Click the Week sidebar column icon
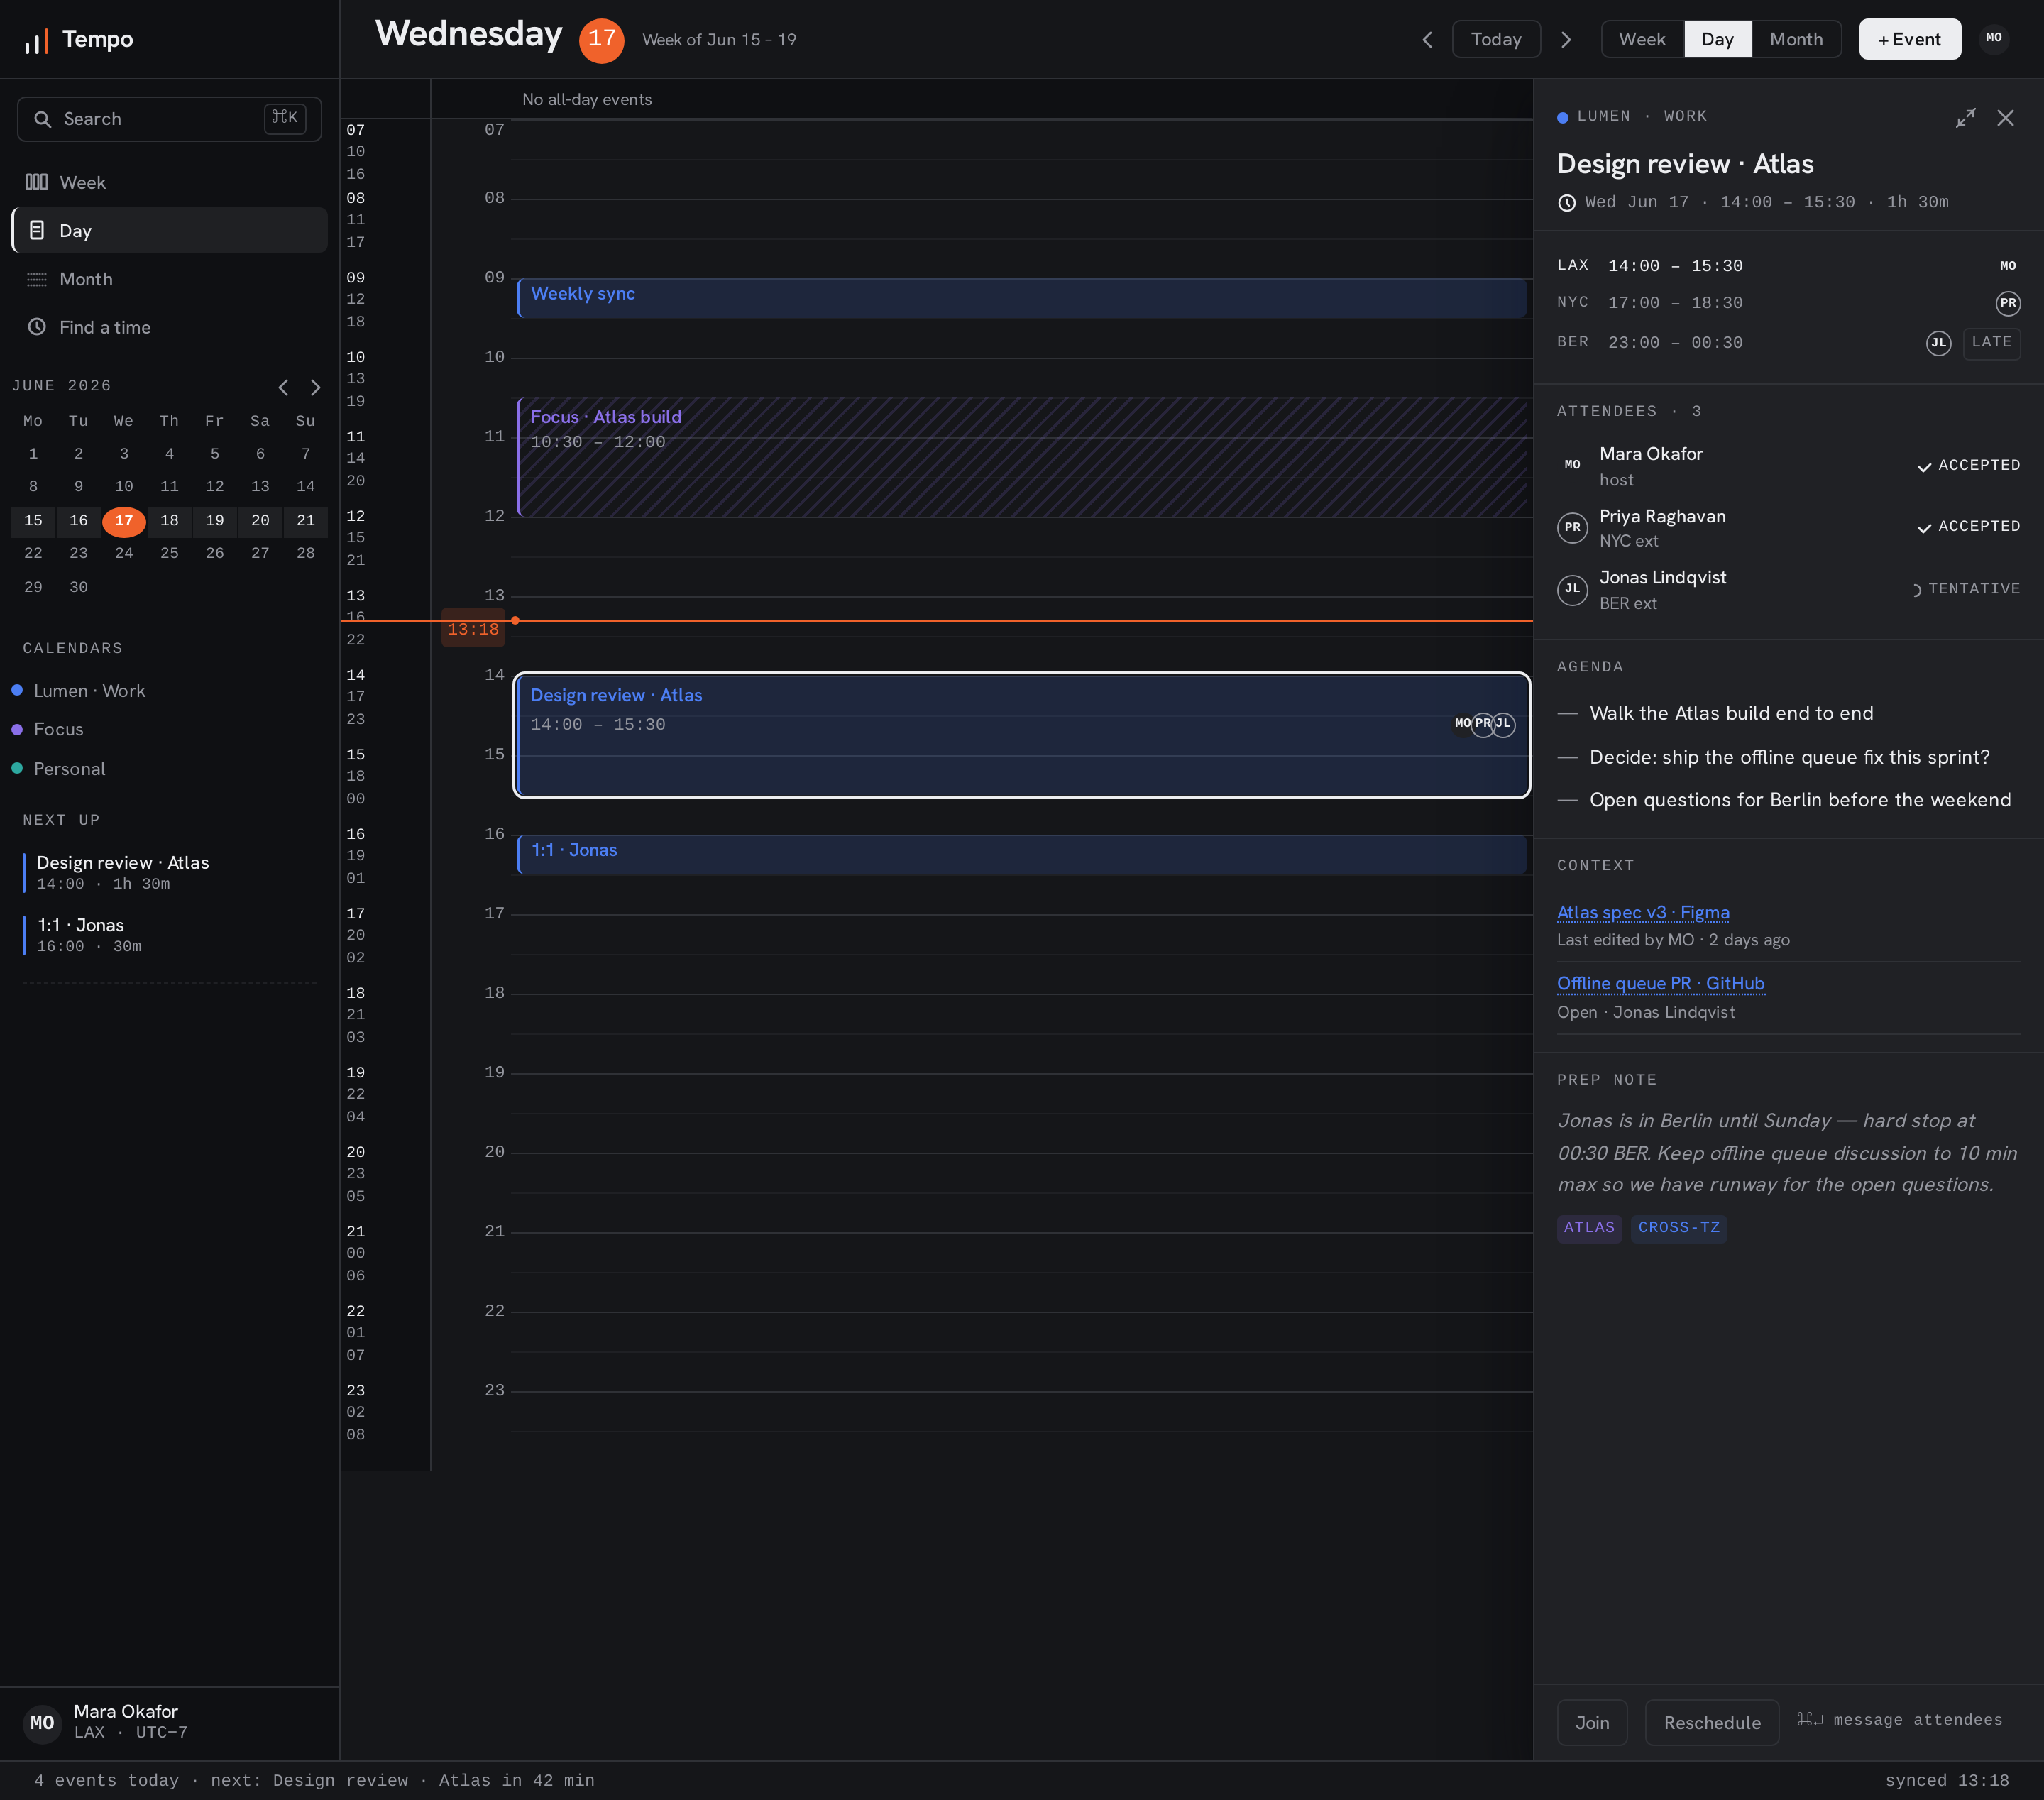The width and height of the screenshot is (2044, 1800). (x=37, y=182)
